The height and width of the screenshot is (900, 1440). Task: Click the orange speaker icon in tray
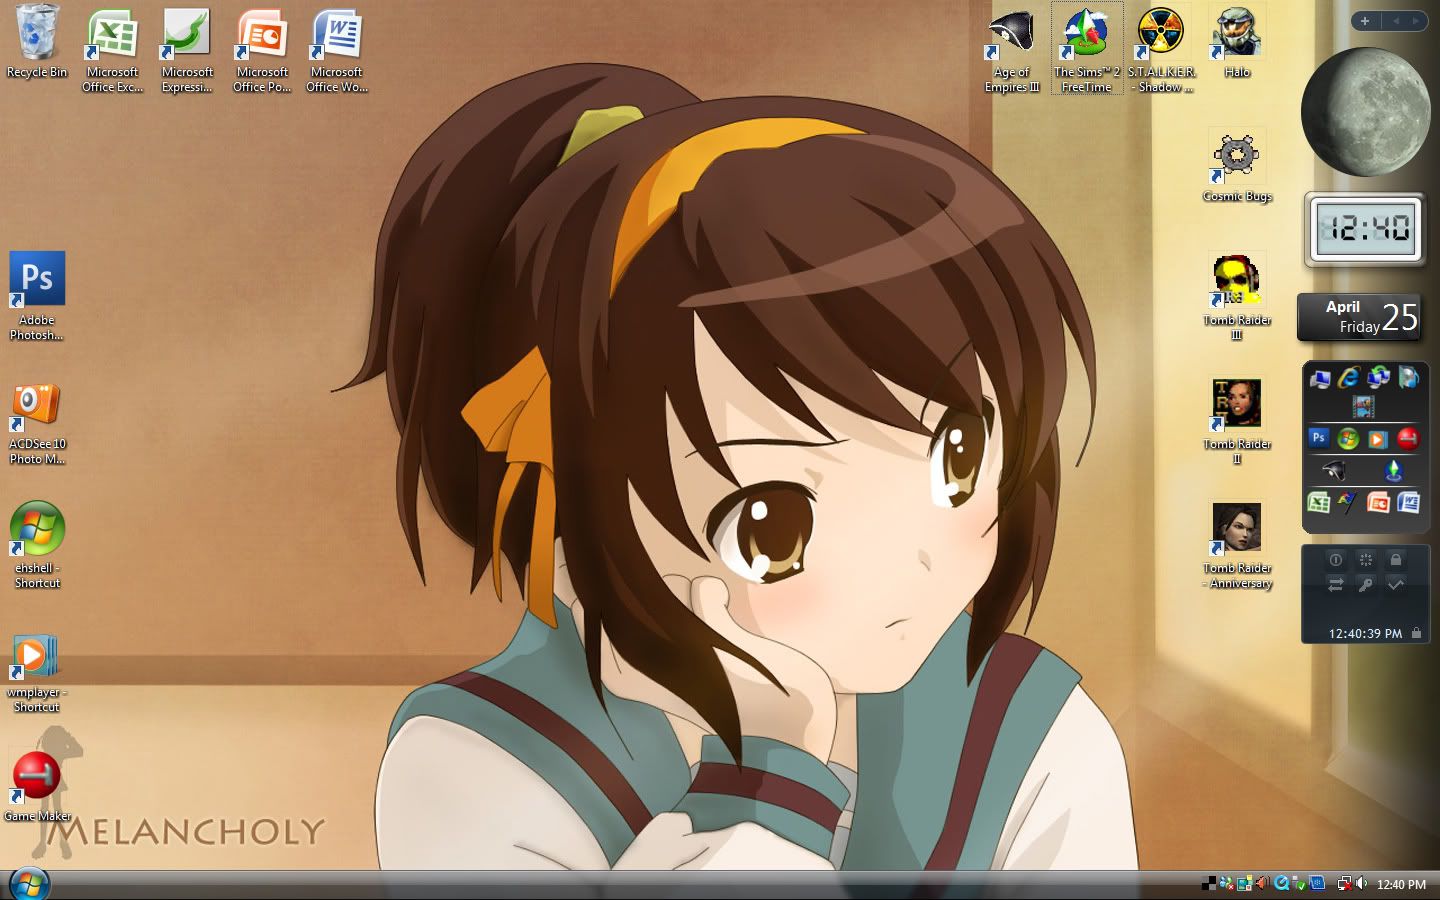1263,883
